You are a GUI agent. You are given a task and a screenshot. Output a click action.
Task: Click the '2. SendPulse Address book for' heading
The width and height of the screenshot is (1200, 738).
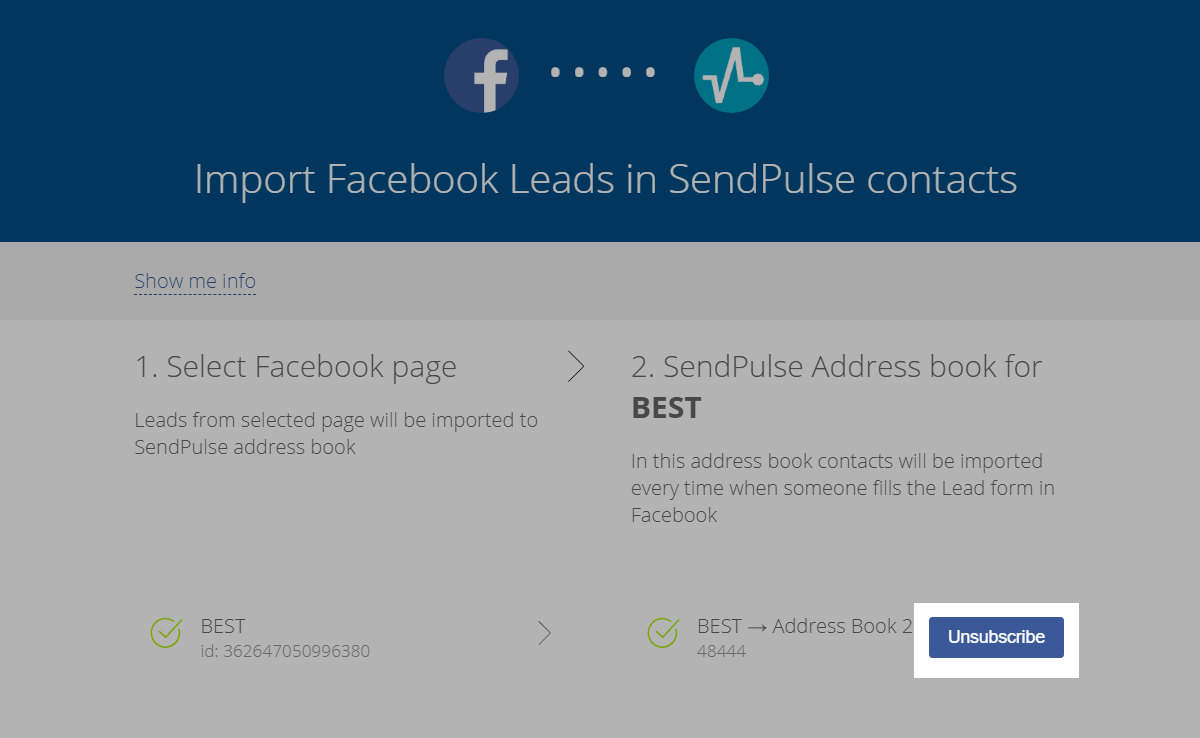[837, 367]
